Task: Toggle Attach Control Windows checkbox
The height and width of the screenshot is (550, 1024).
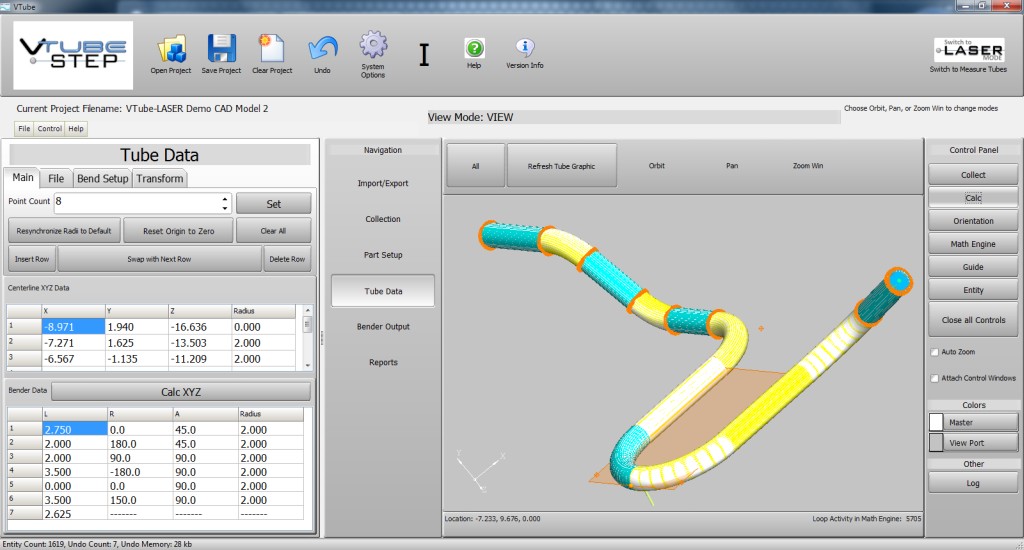Action: click(934, 378)
